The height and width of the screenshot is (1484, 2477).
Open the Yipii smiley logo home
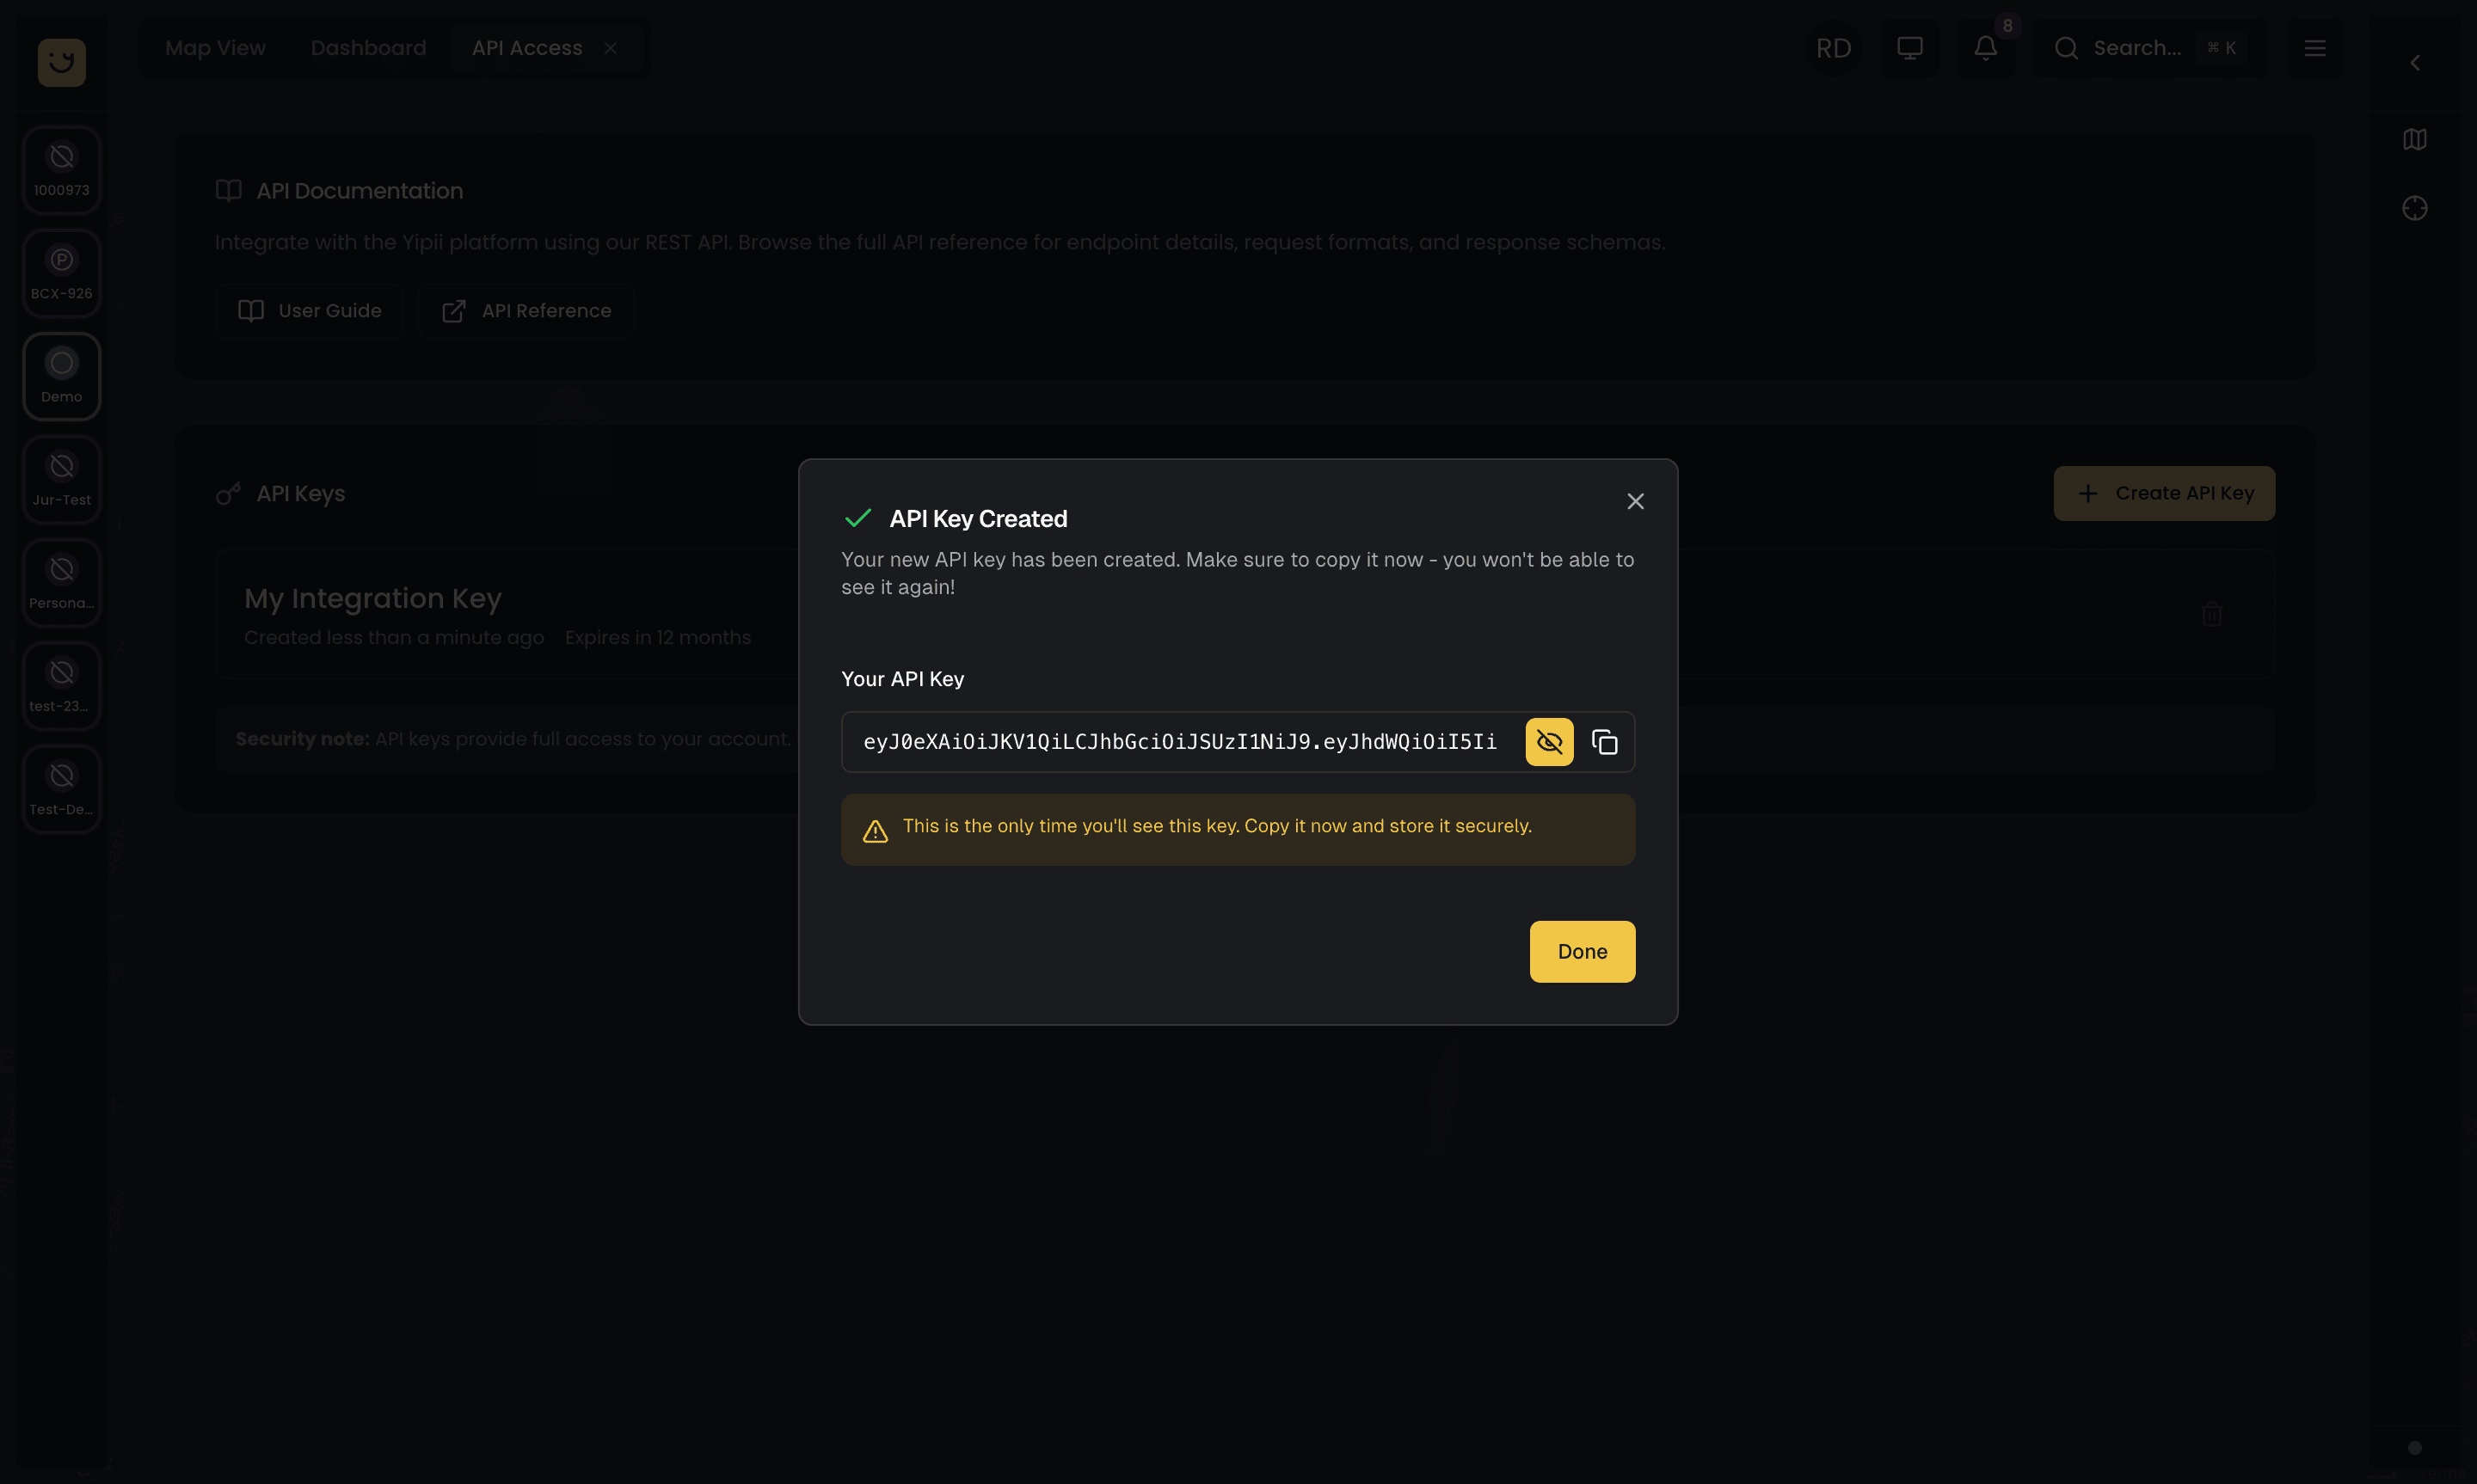[x=62, y=62]
